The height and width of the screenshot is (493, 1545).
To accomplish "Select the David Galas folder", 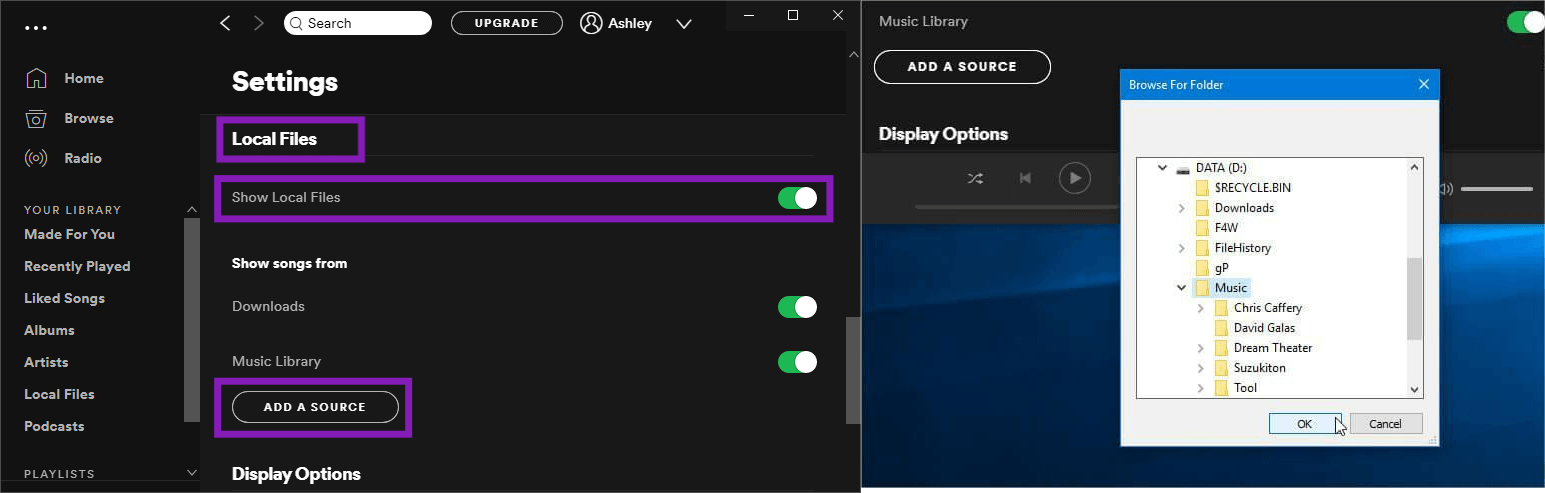I will (1255, 328).
